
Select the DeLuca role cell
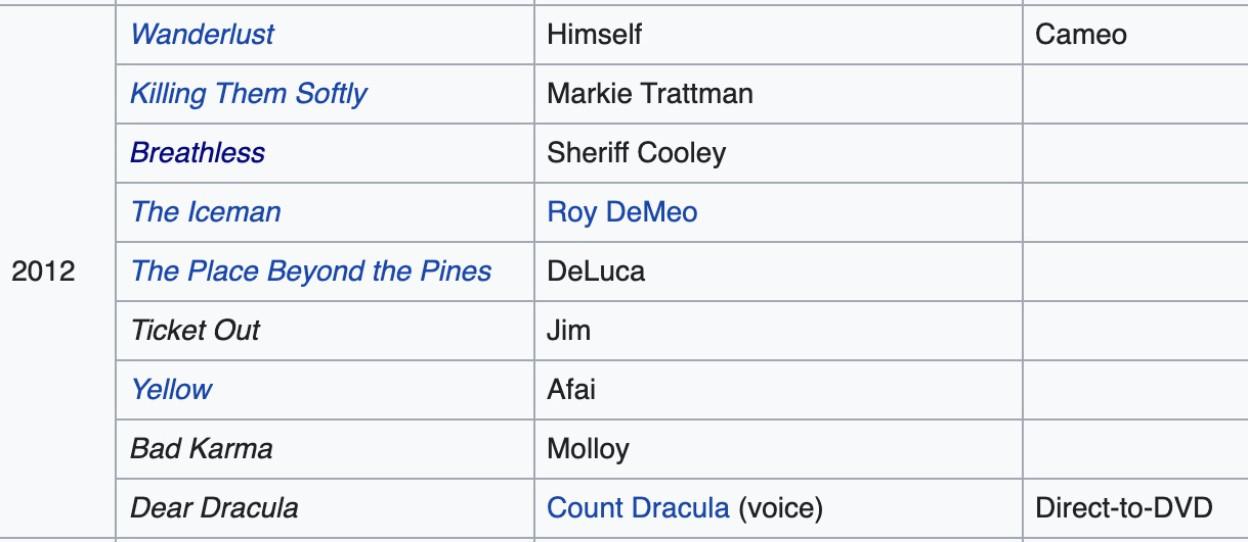point(595,271)
